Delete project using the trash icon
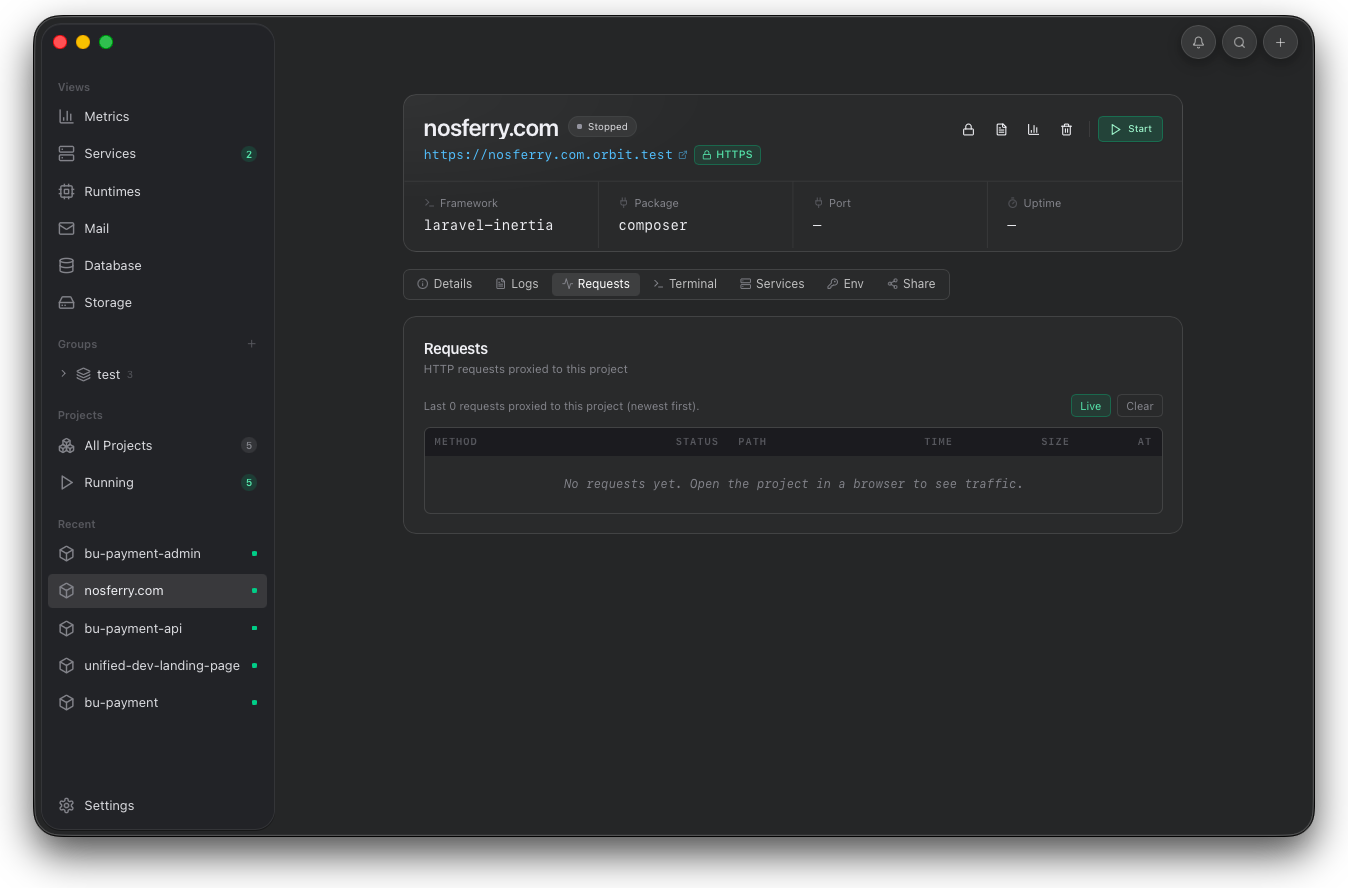 pyautogui.click(x=1066, y=129)
